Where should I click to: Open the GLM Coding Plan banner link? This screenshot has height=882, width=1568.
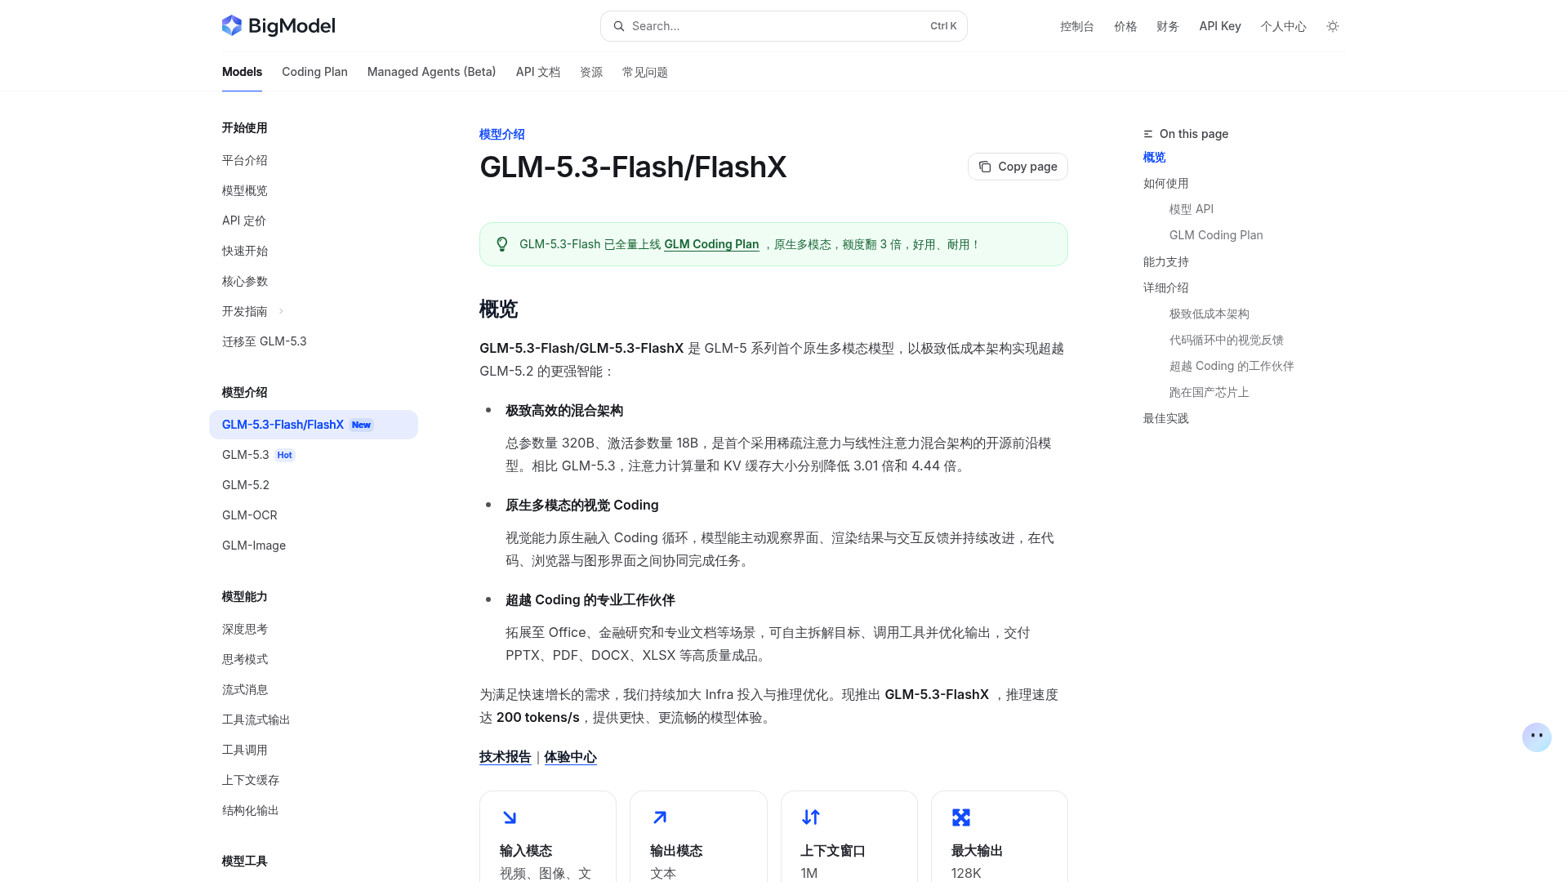711,244
